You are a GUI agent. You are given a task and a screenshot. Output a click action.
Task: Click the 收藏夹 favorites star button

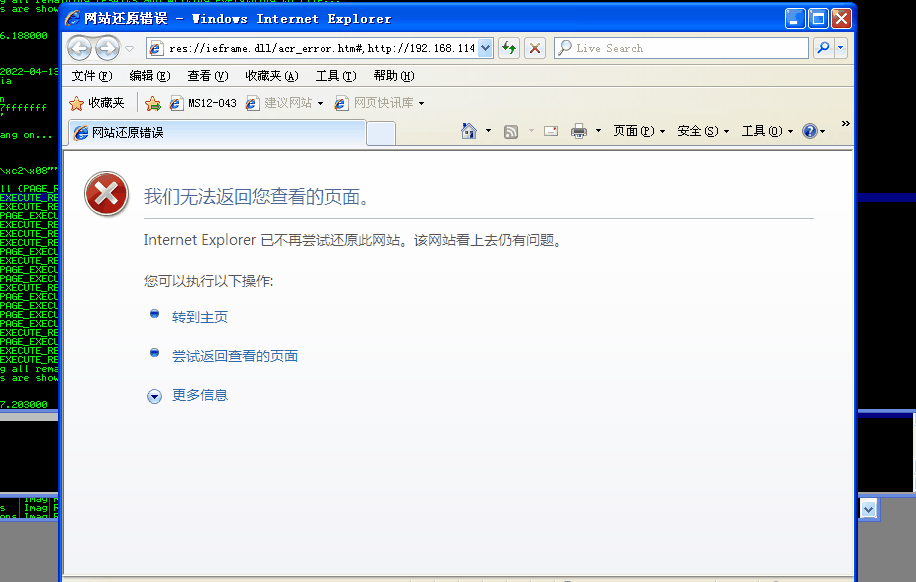(97, 103)
